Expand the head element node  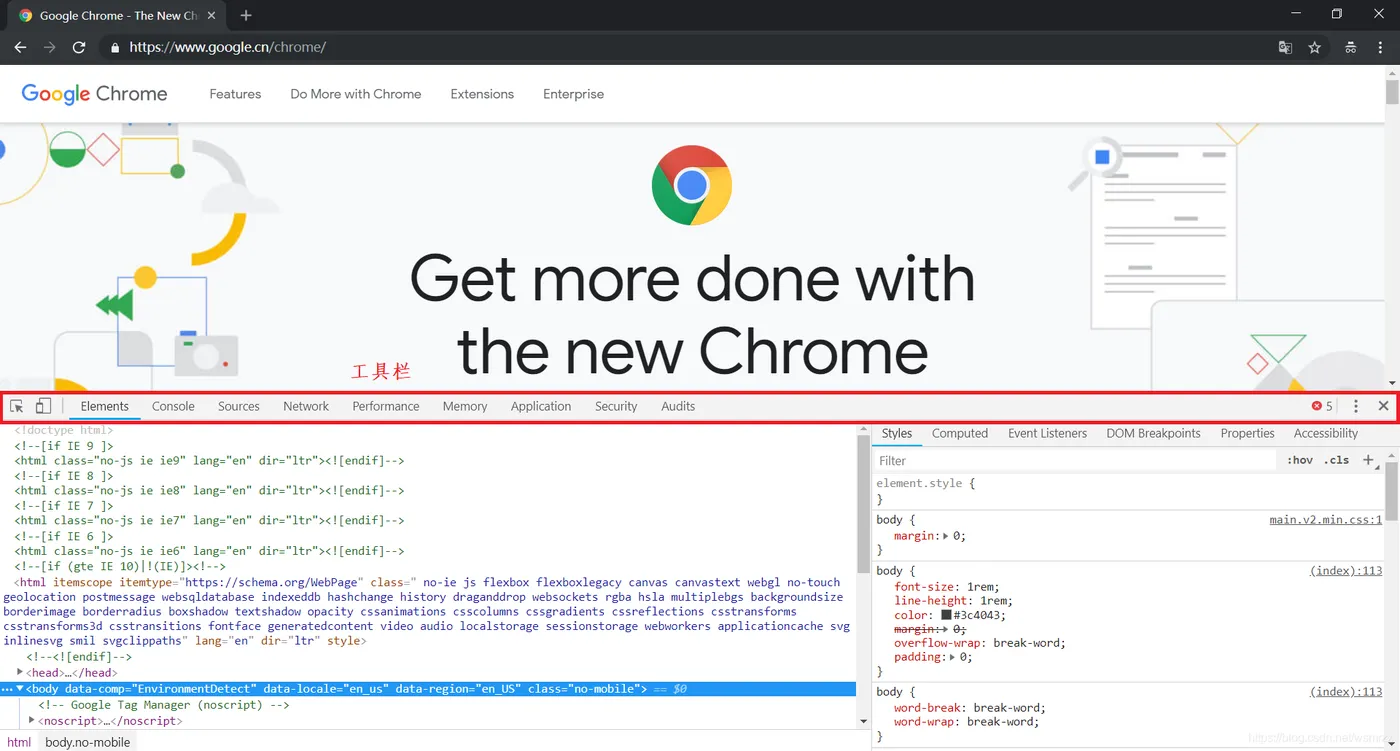click(20, 672)
